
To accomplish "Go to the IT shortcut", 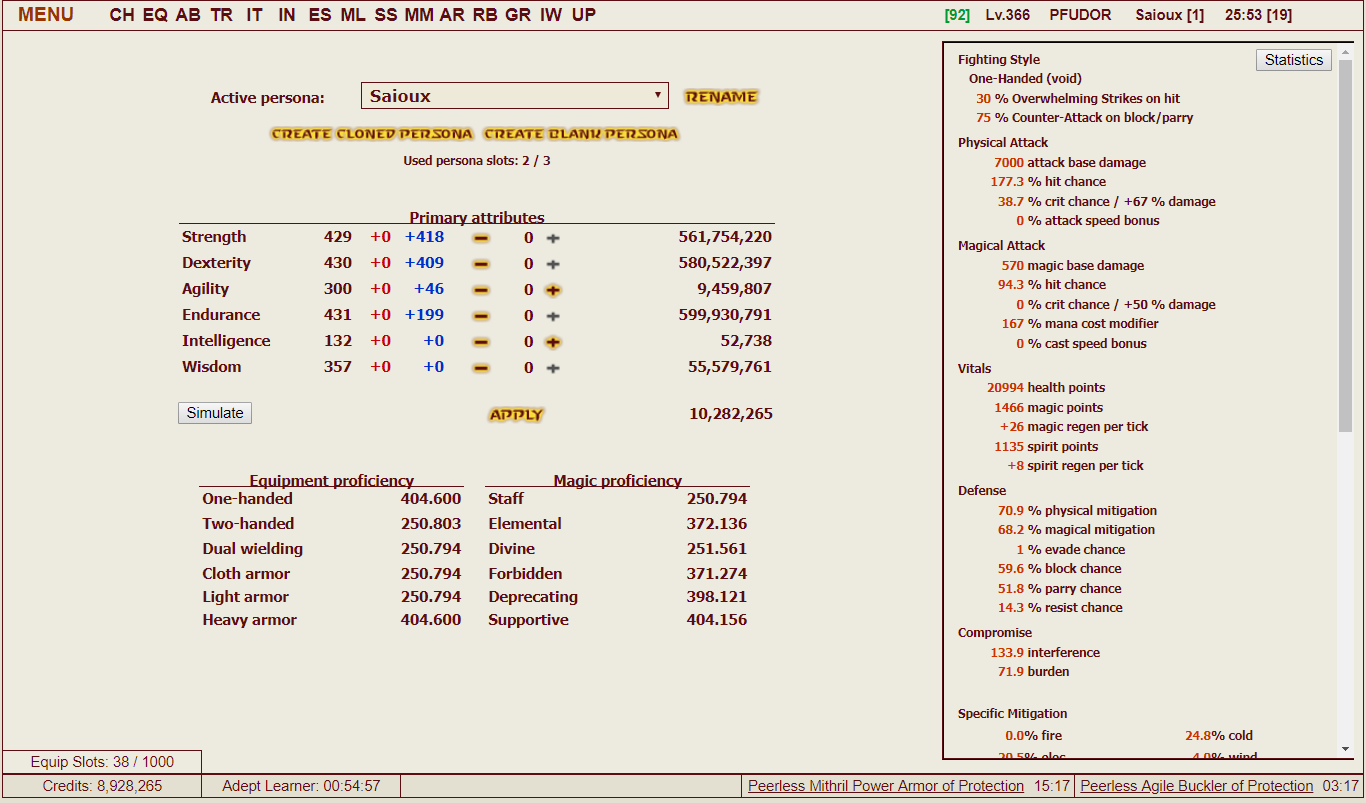I will point(254,15).
